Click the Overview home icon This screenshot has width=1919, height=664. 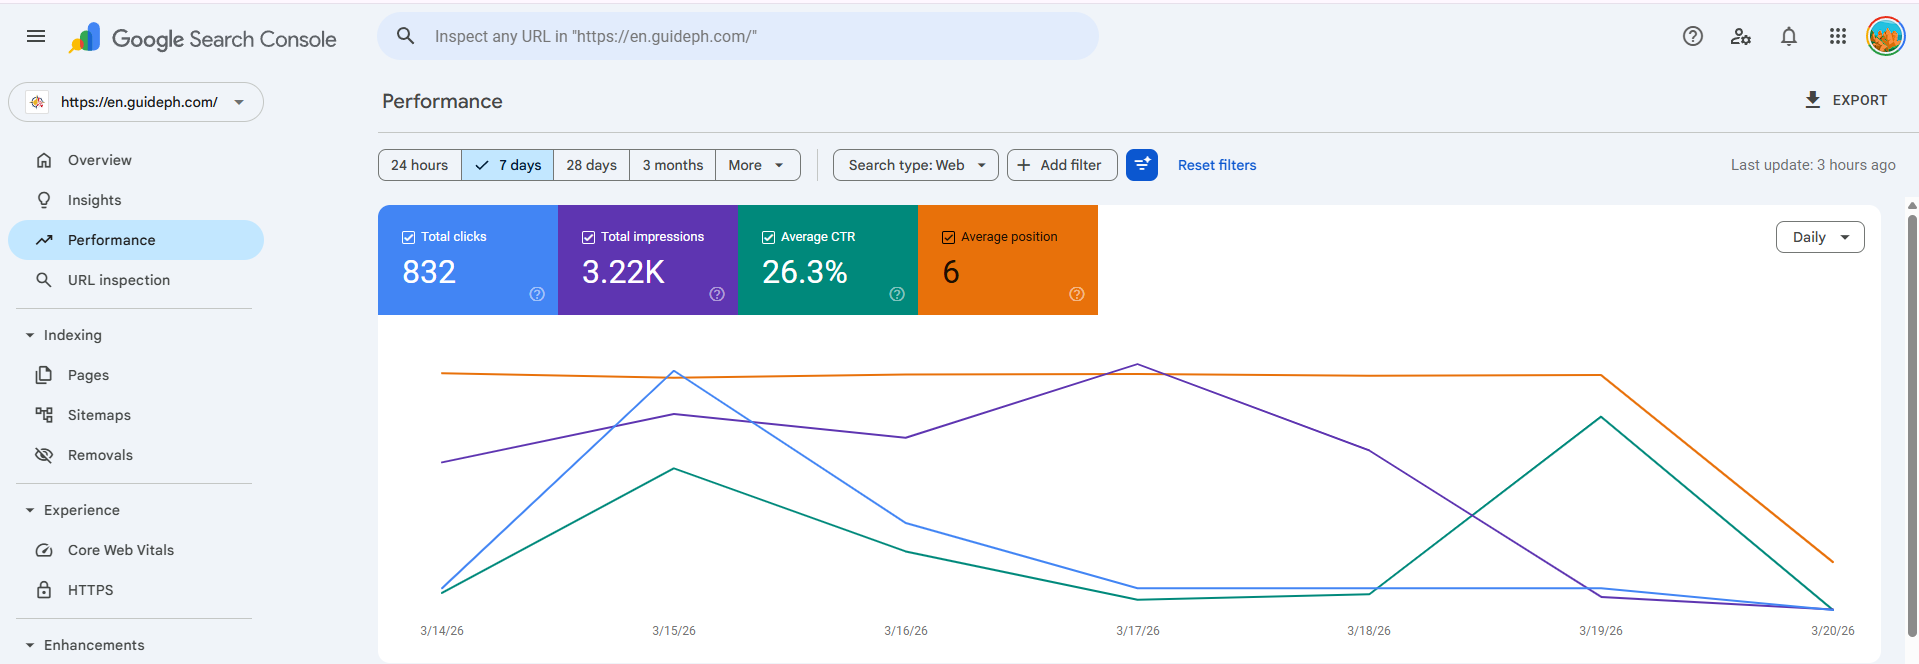[44, 160]
